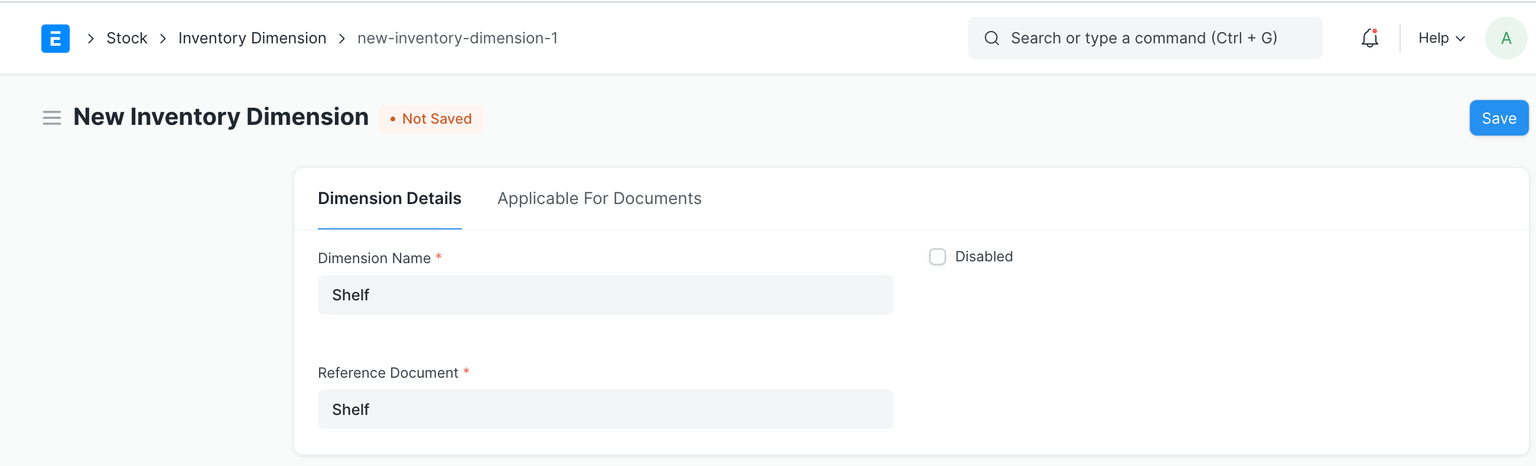1536x466 pixels.
Task: Enable the Disabled checkbox
Action: (937, 257)
